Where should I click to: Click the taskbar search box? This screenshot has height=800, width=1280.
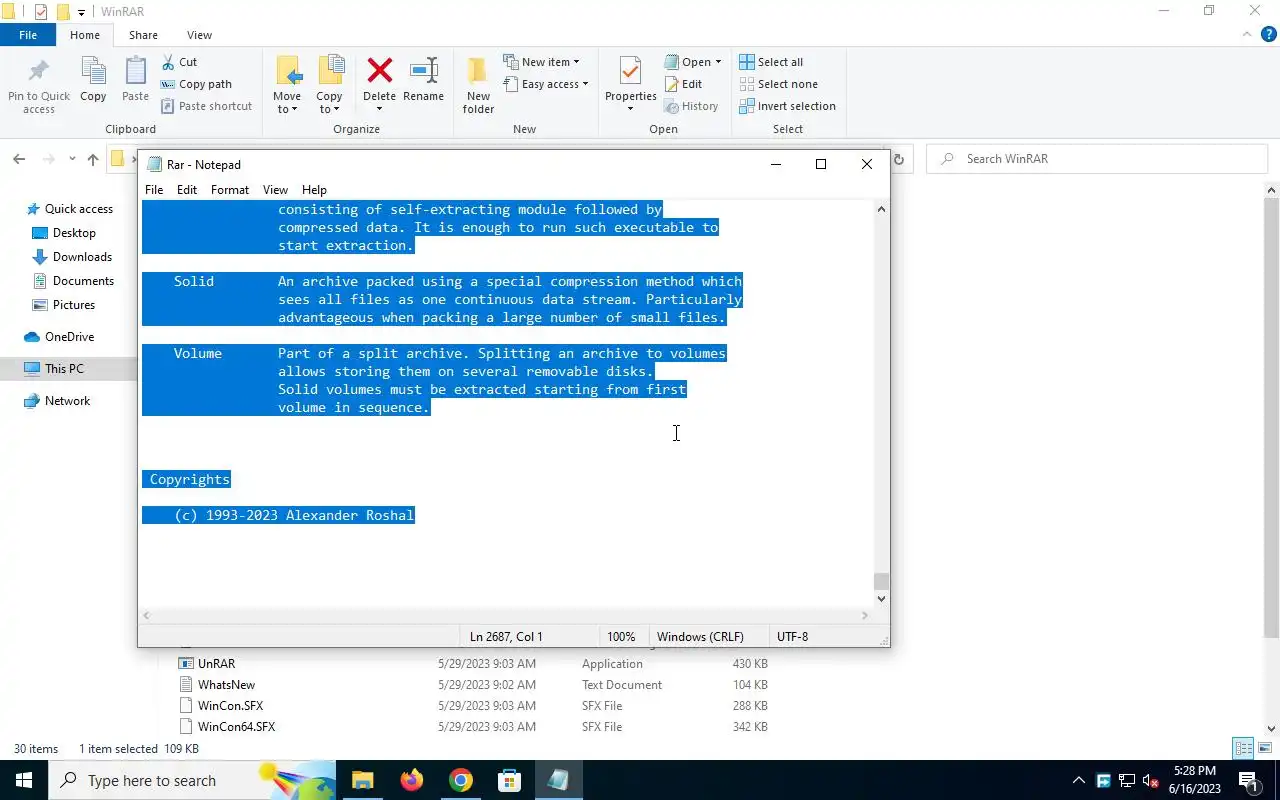(x=192, y=780)
